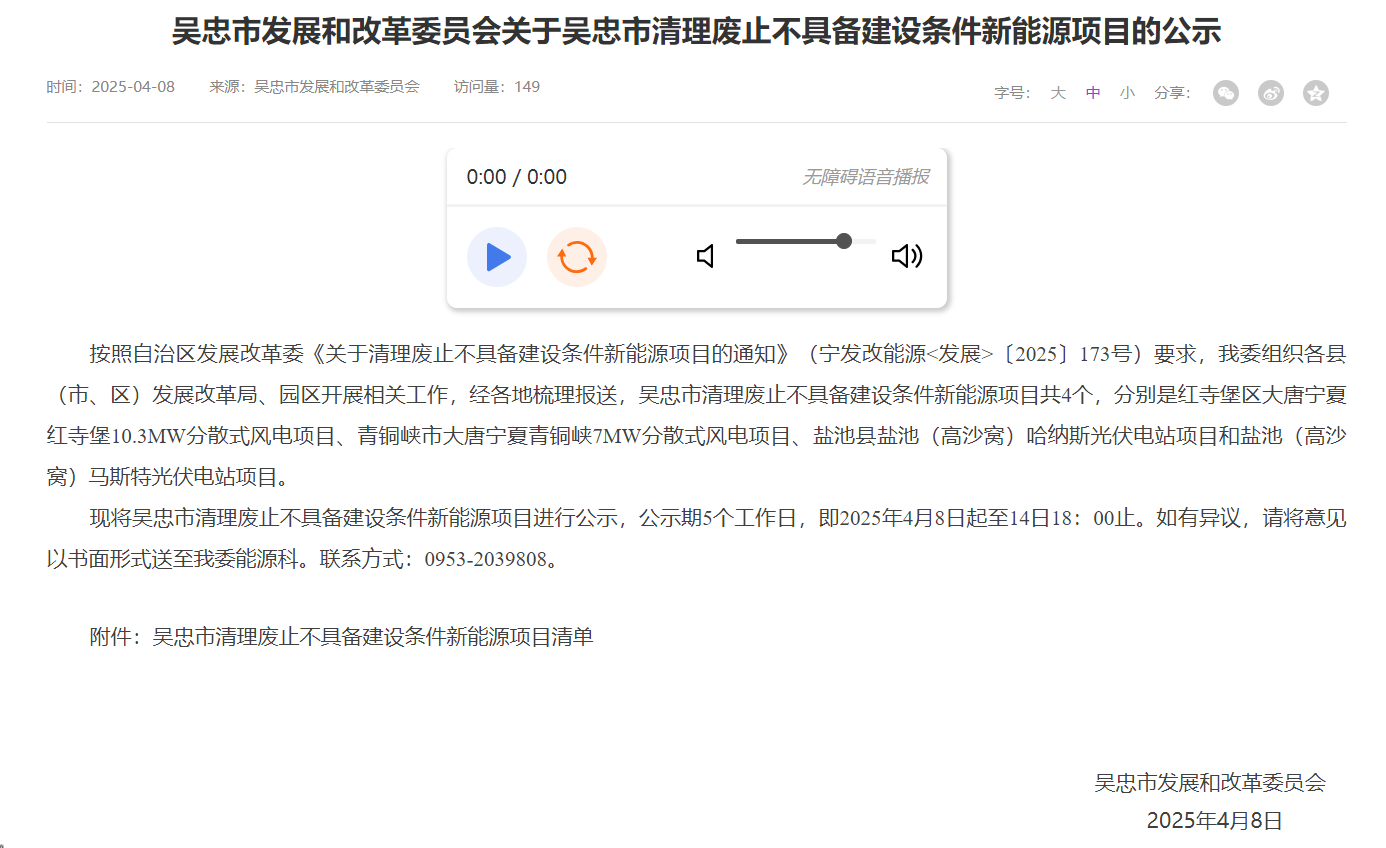Click the 0:00 / 0:00 audio time display

(517, 178)
